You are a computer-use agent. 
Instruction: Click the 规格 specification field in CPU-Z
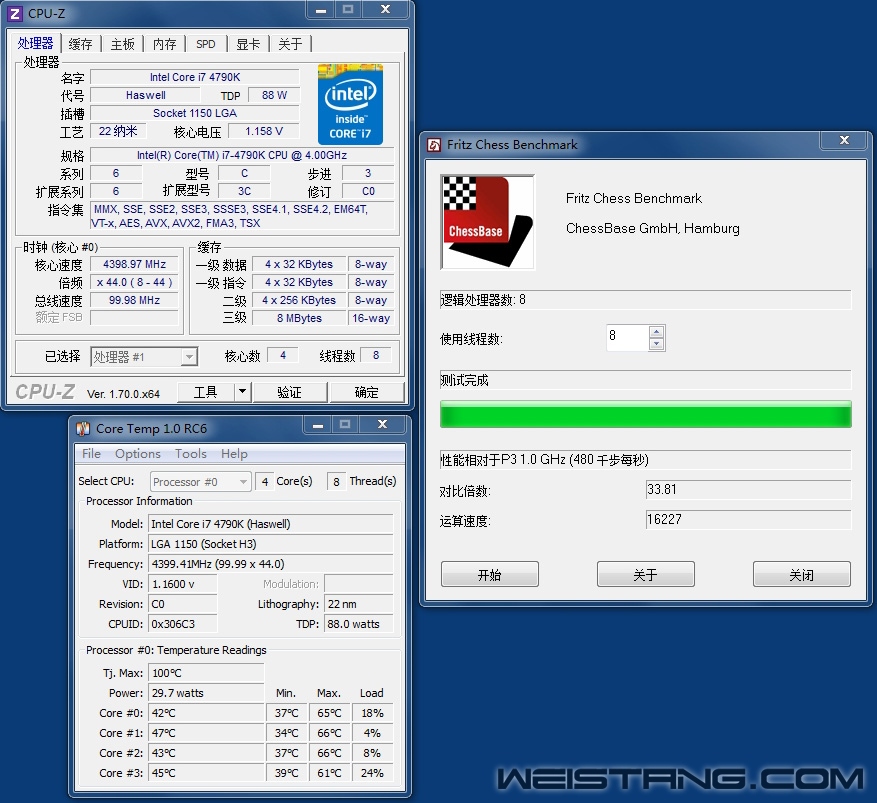pos(242,155)
